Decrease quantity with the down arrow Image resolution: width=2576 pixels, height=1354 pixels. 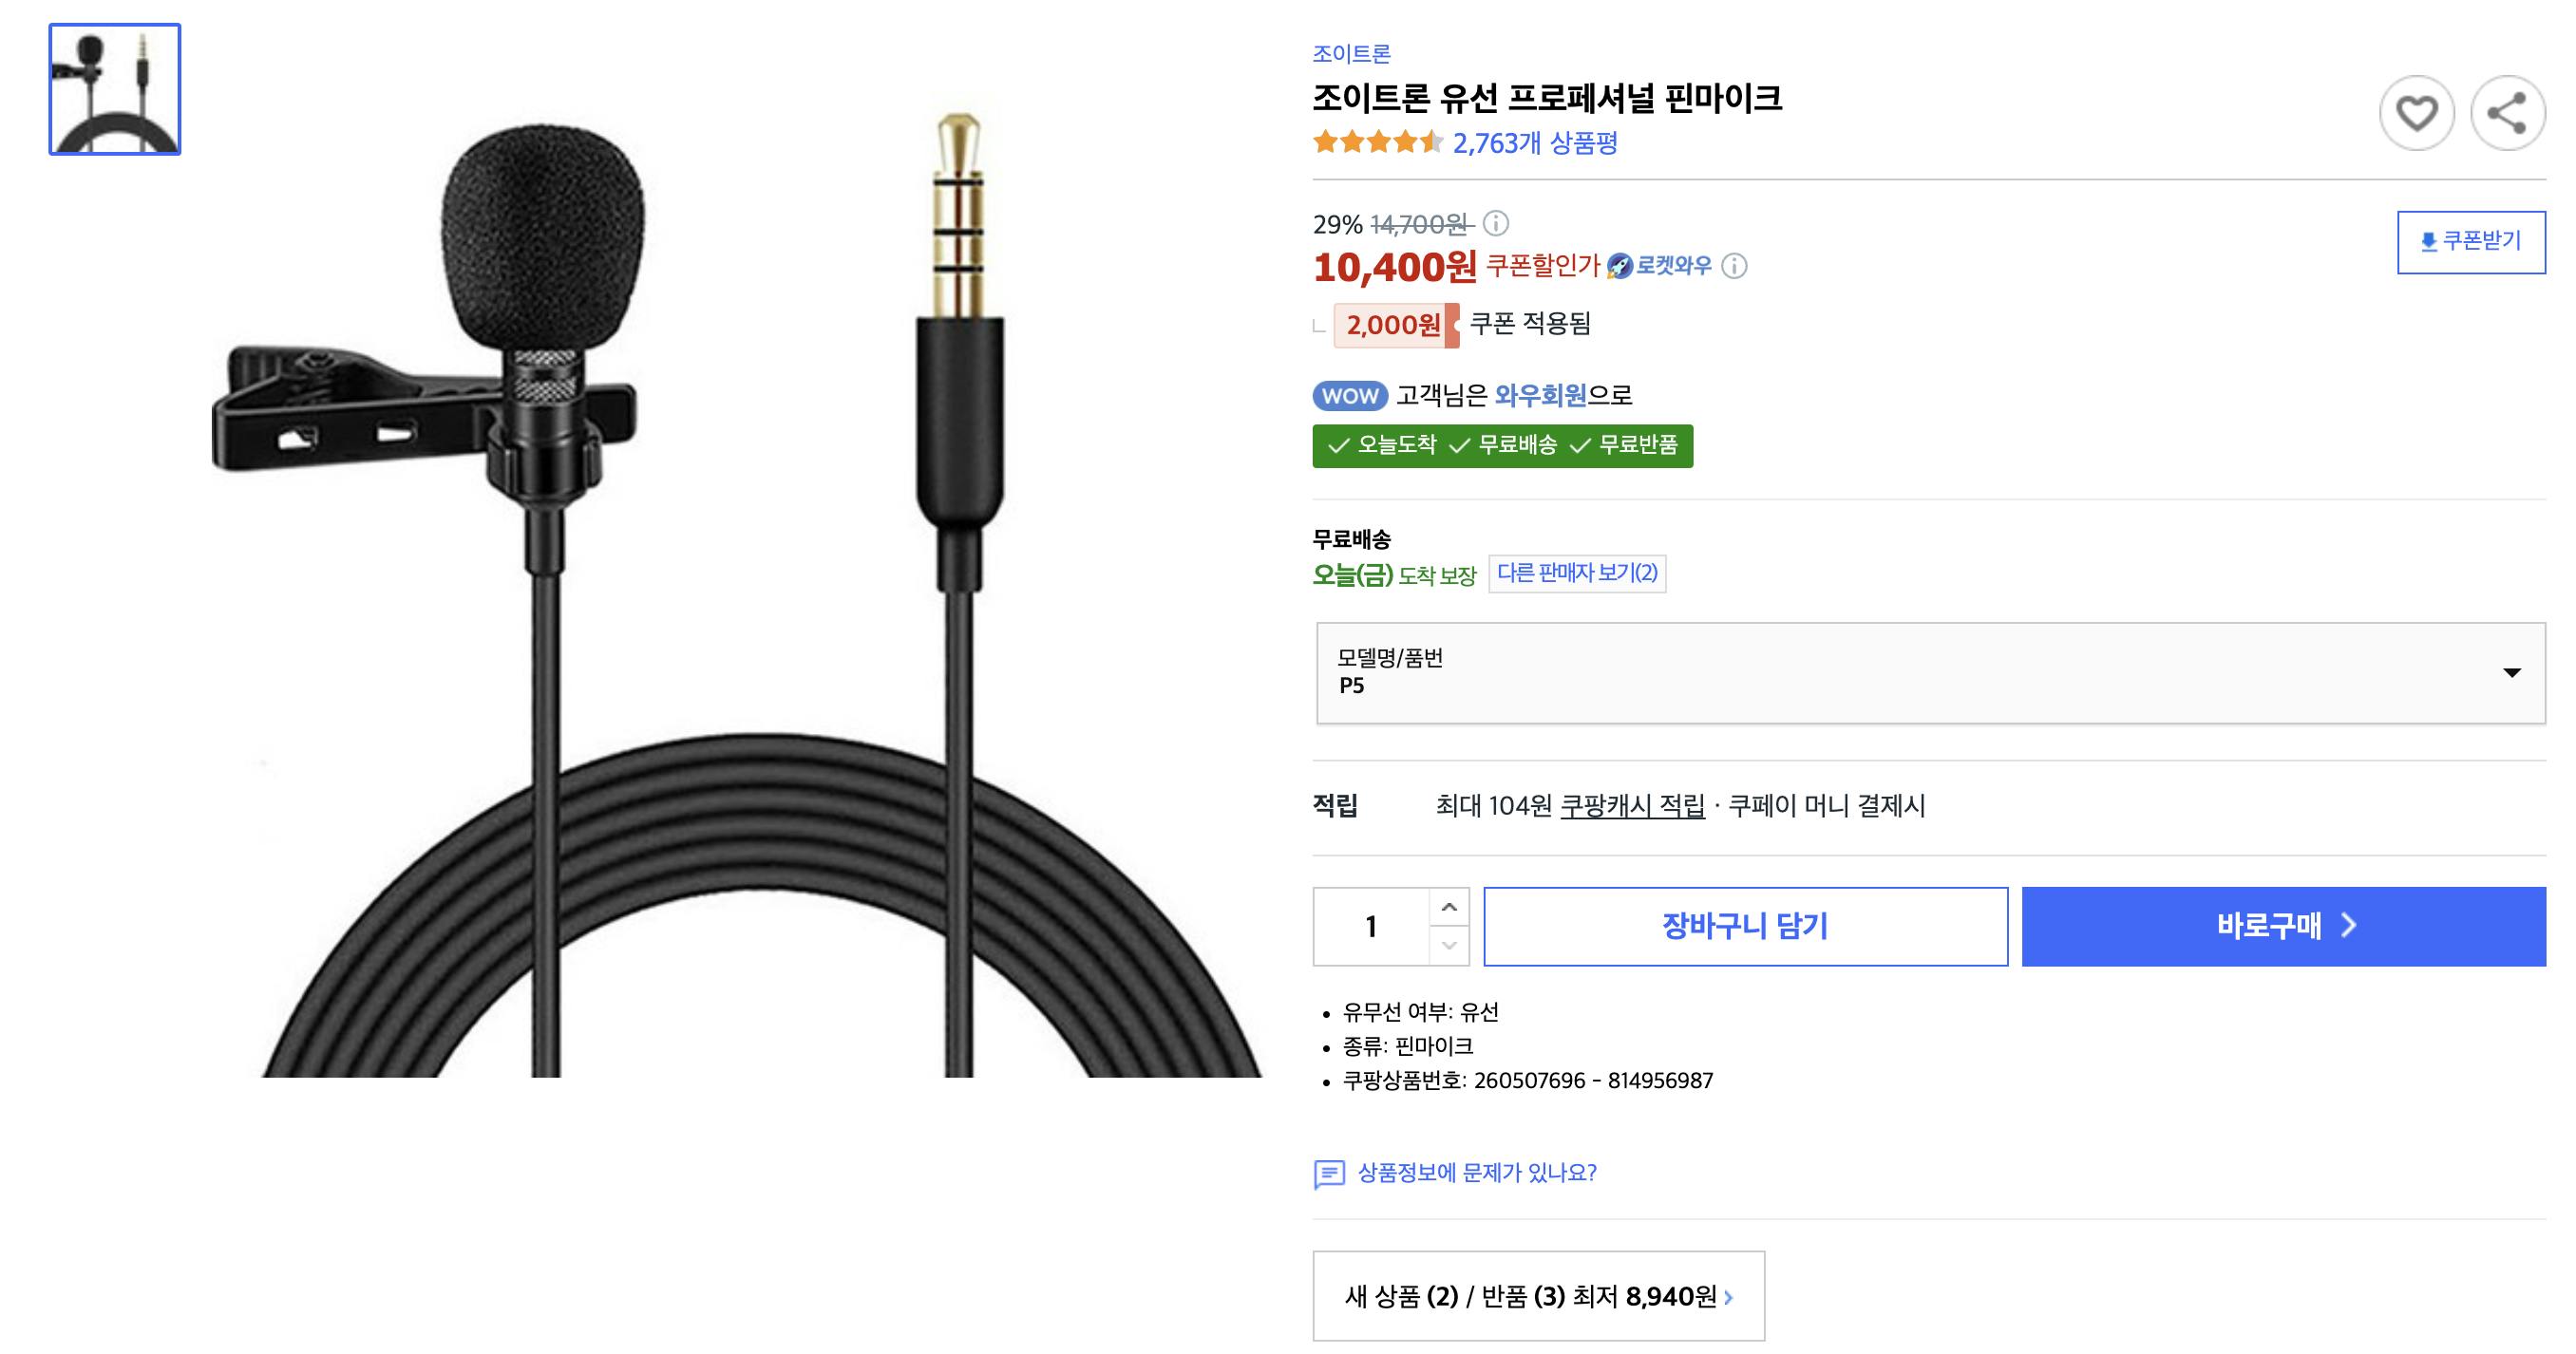click(x=1449, y=945)
